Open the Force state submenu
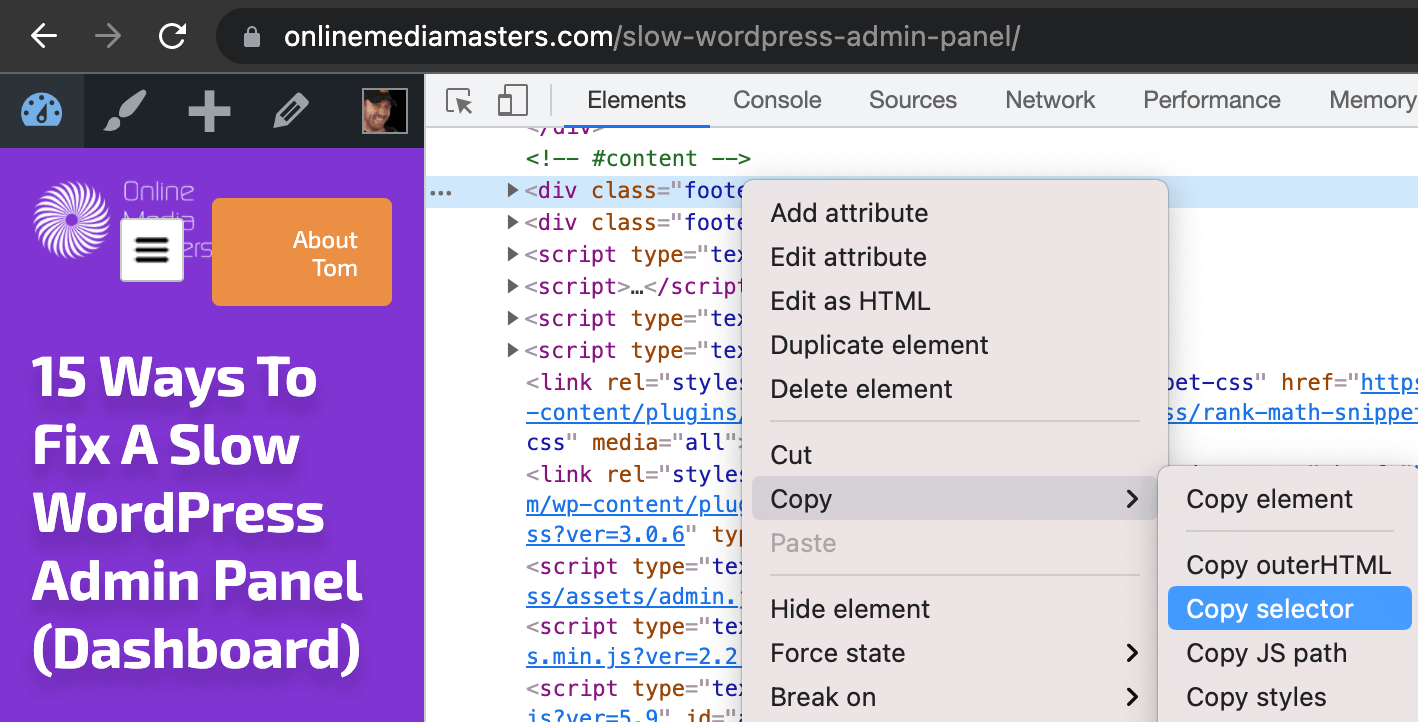The height and width of the screenshot is (722, 1418). click(x=955, y=653)
